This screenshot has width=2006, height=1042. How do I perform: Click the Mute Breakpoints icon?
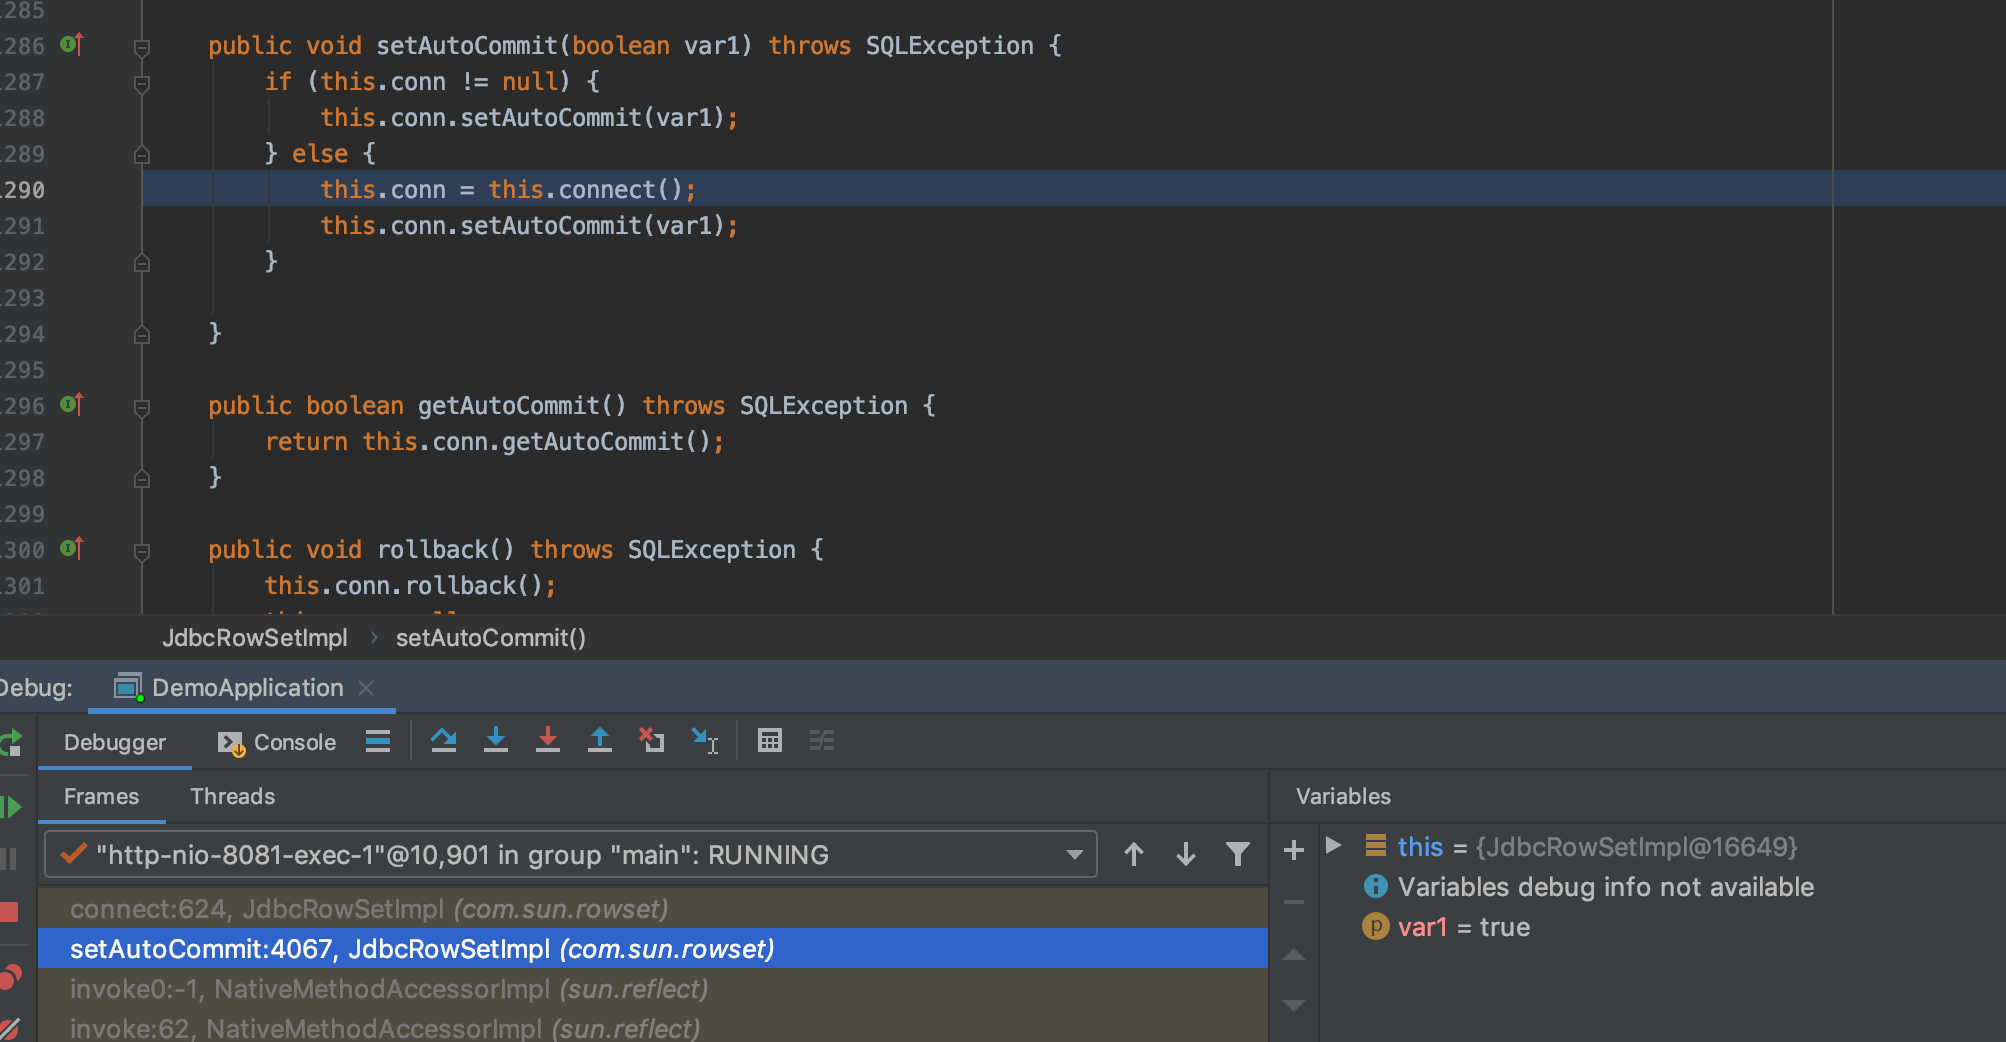tap(10, 1029)
